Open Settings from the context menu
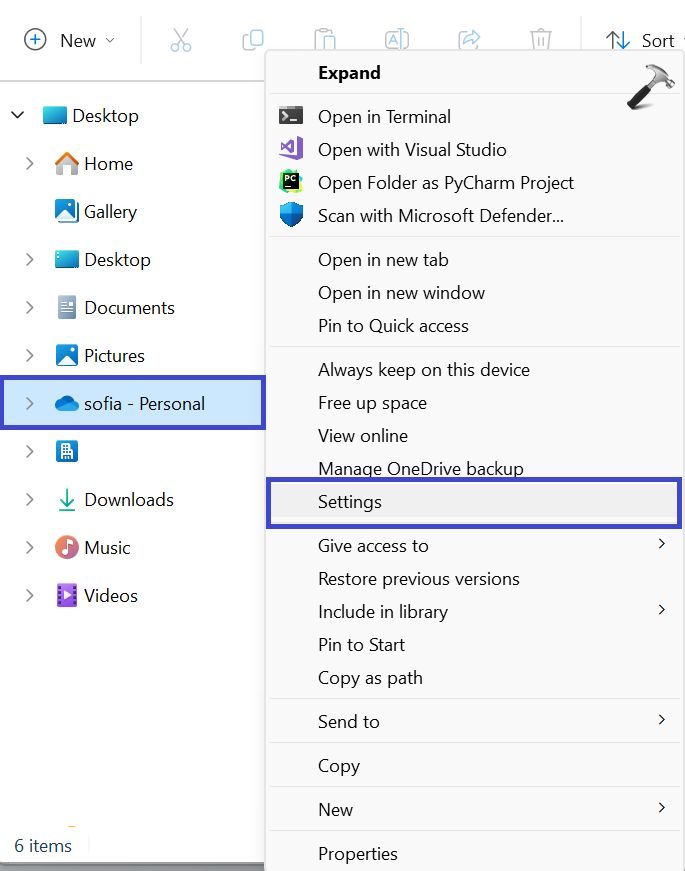Image resolution: width=685 pixels, height=871 pixels. coord(350,502)
